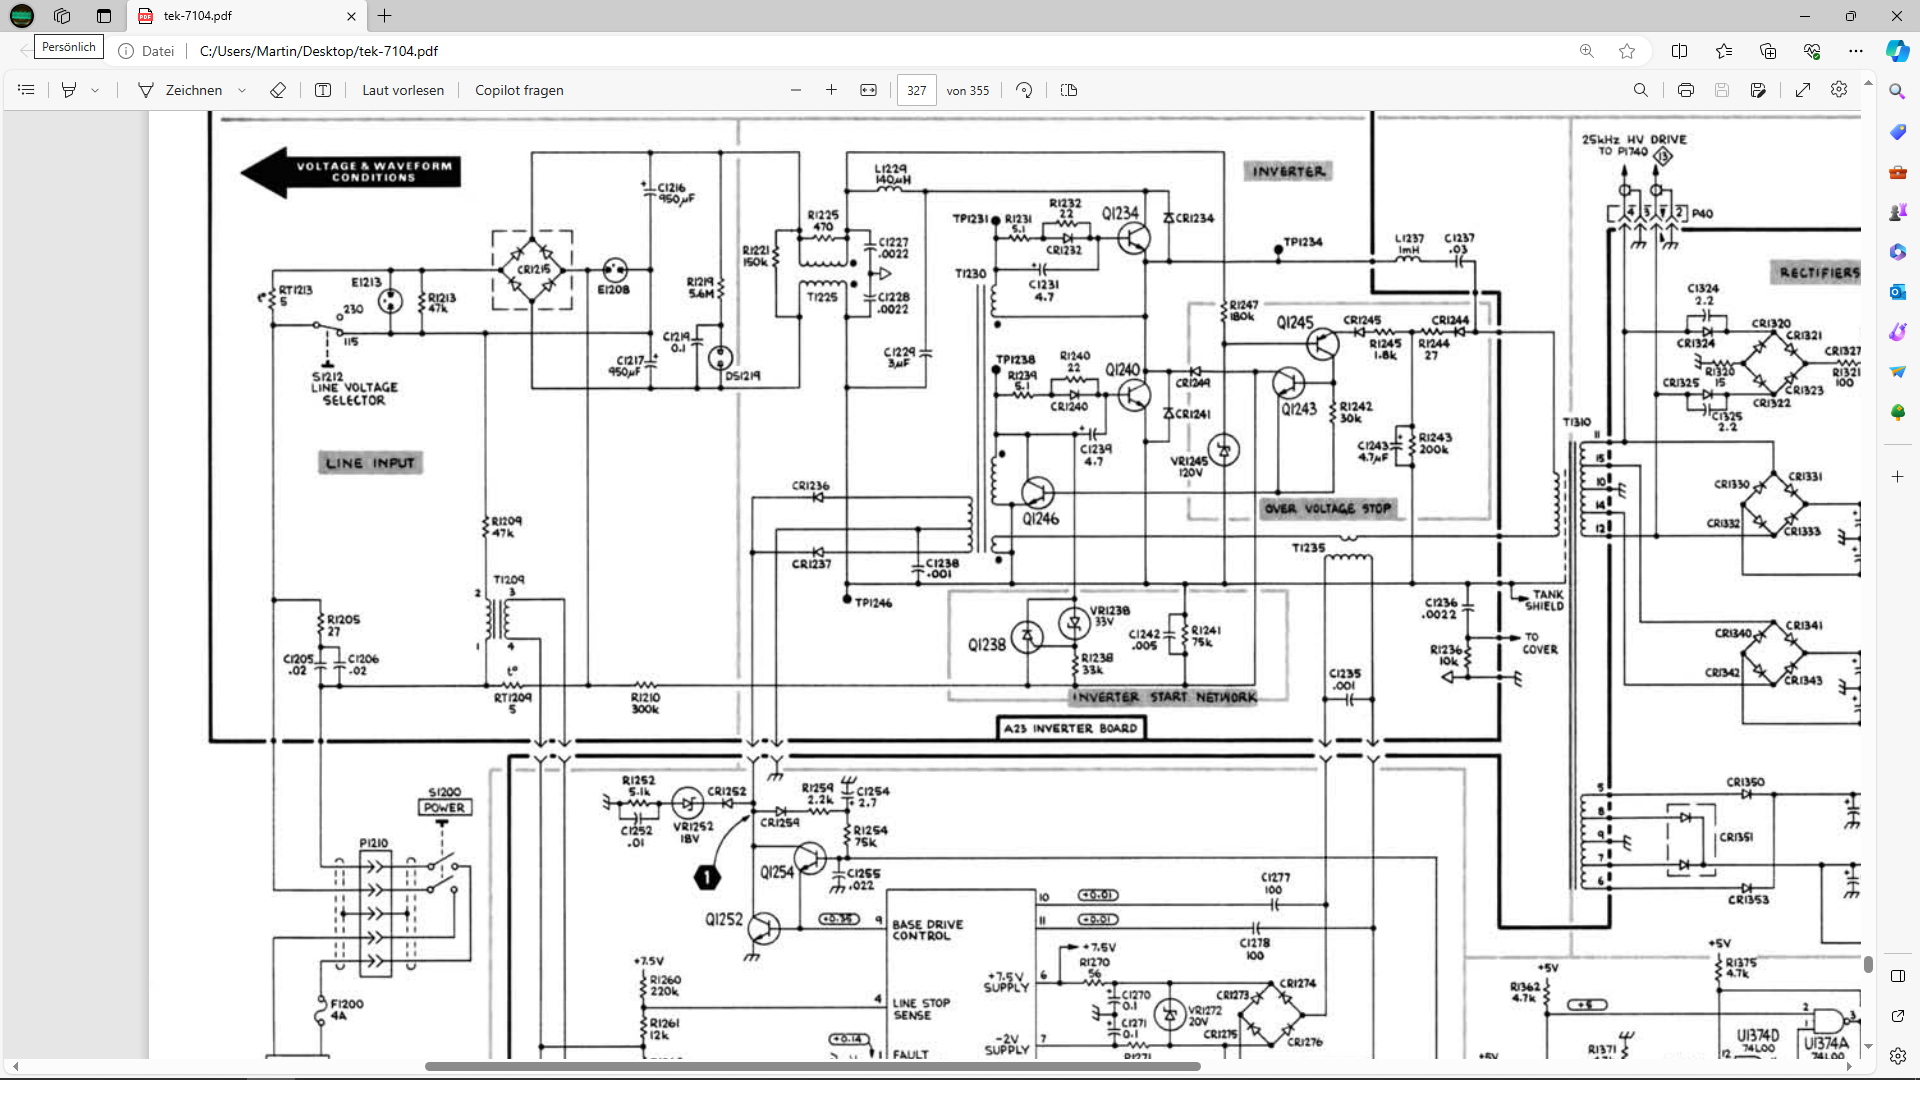Select the highlight tool
1920x1095 pixels.
coord(69,90)
